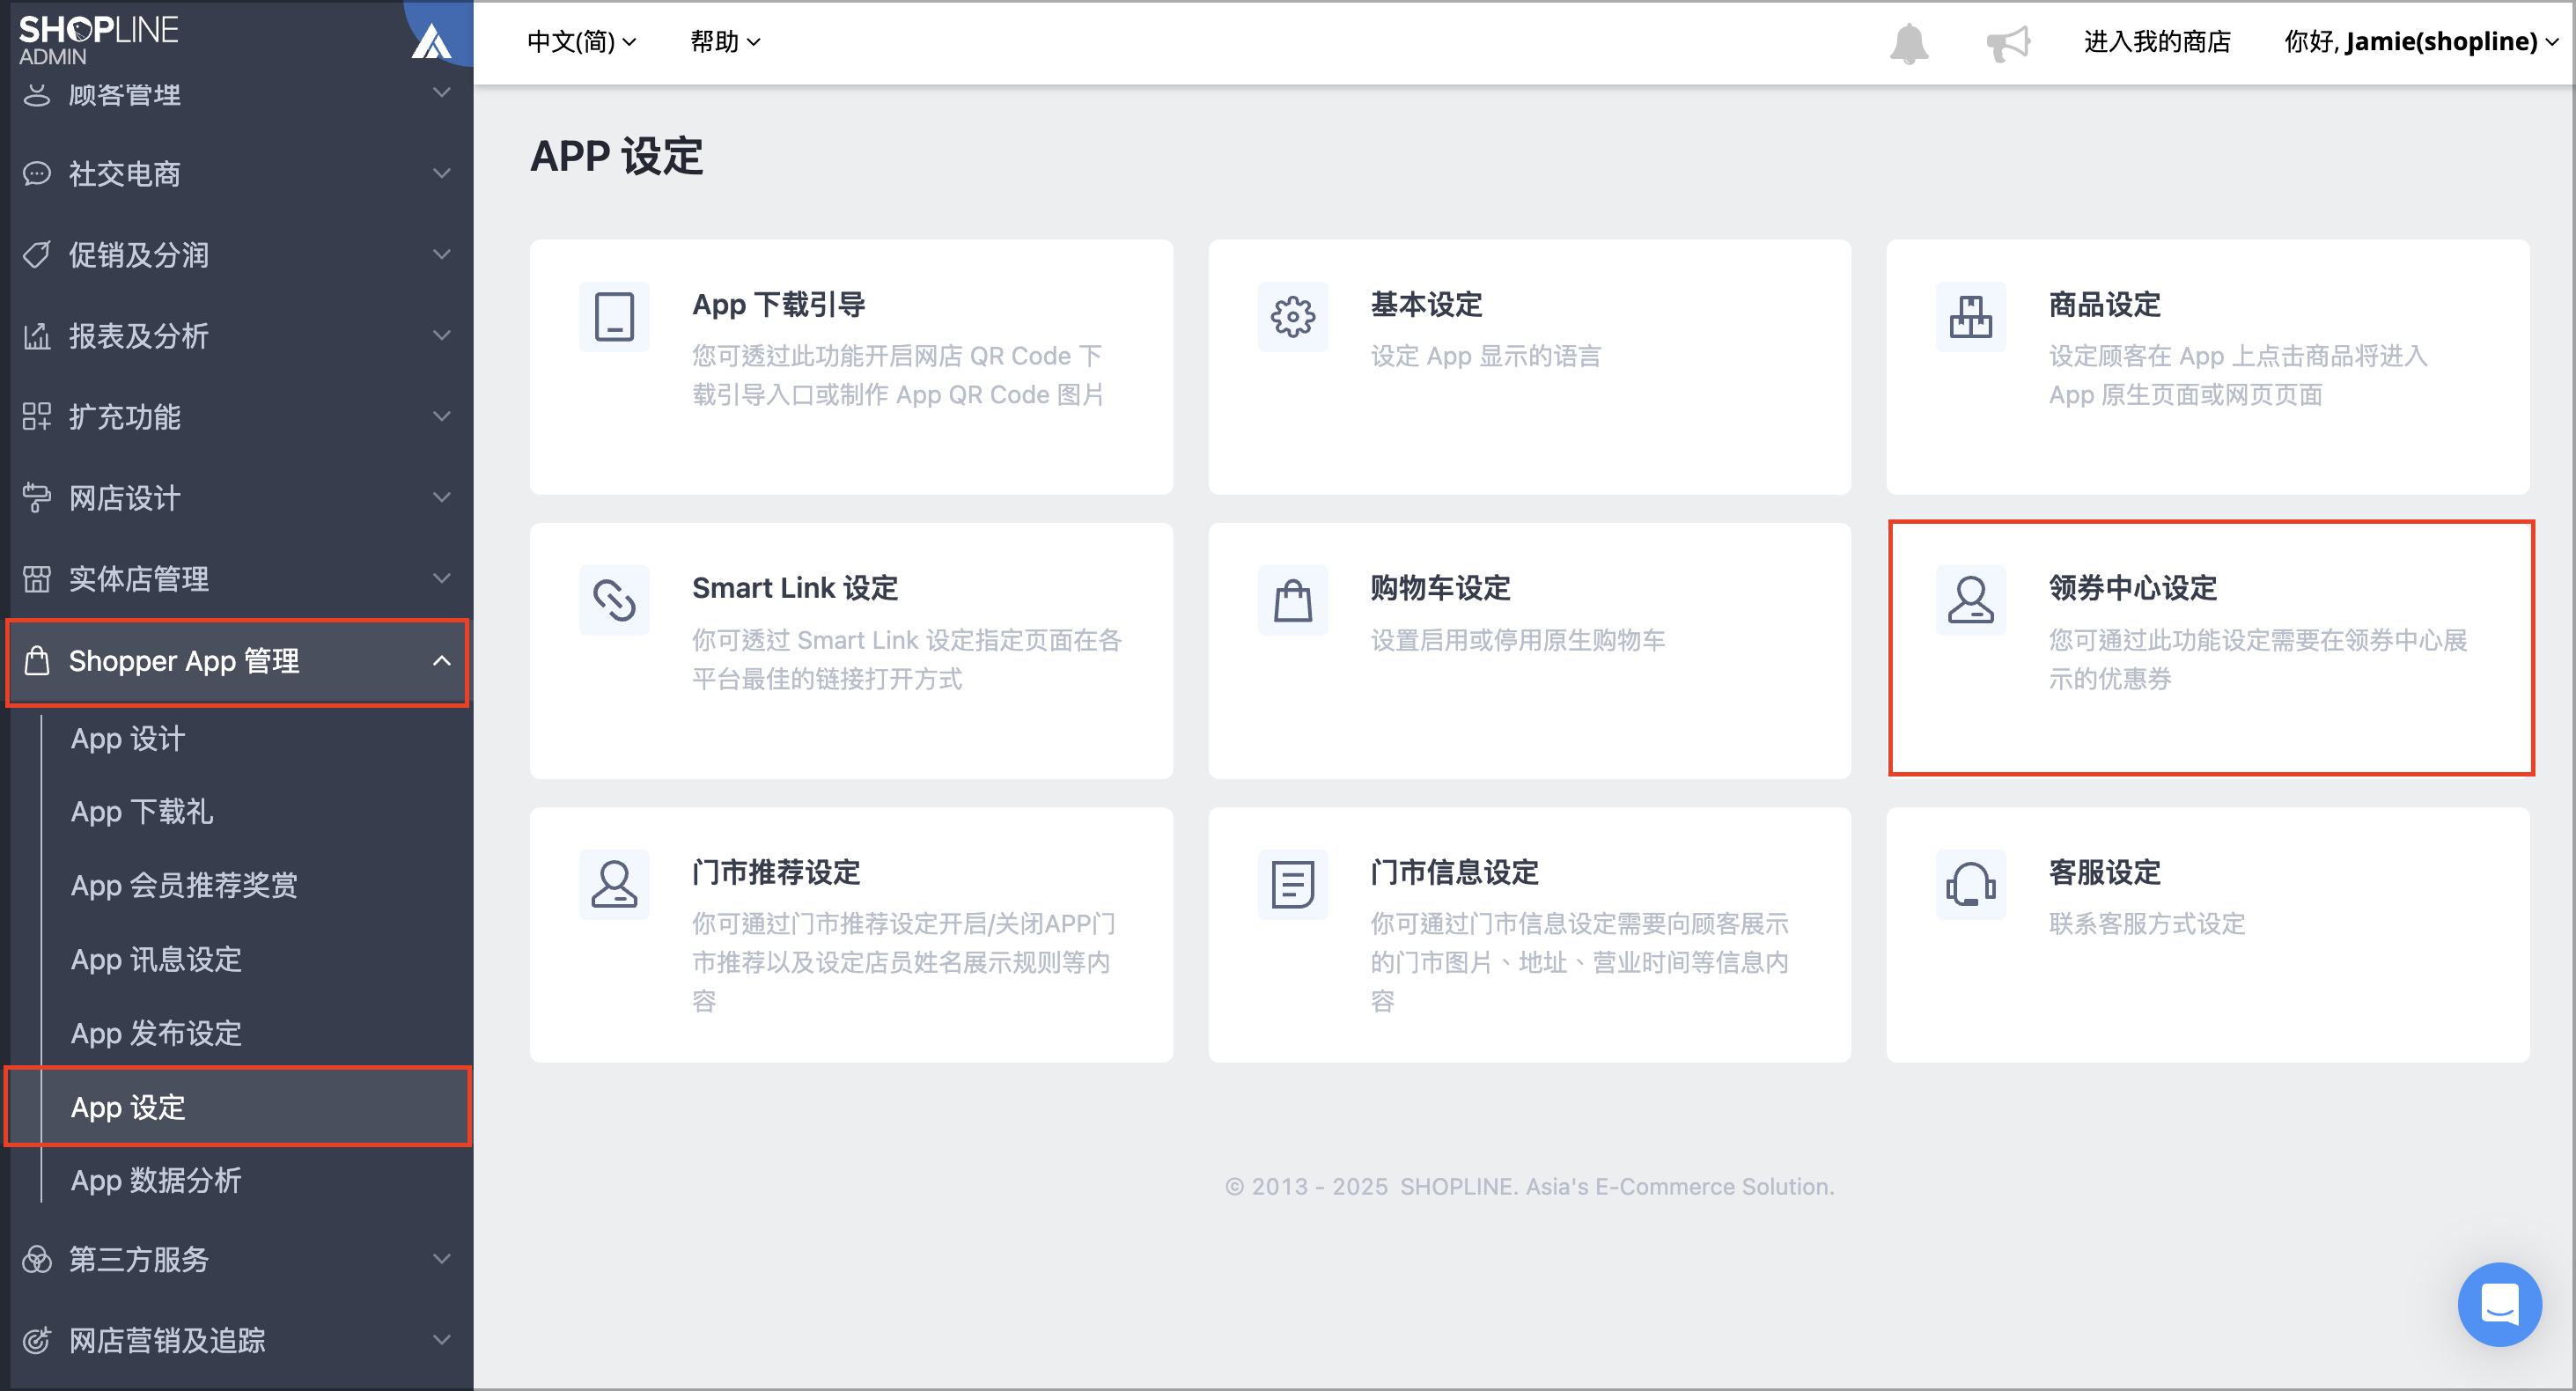Expand 促销及分润 using its chevron

click(x=441, y=255)
